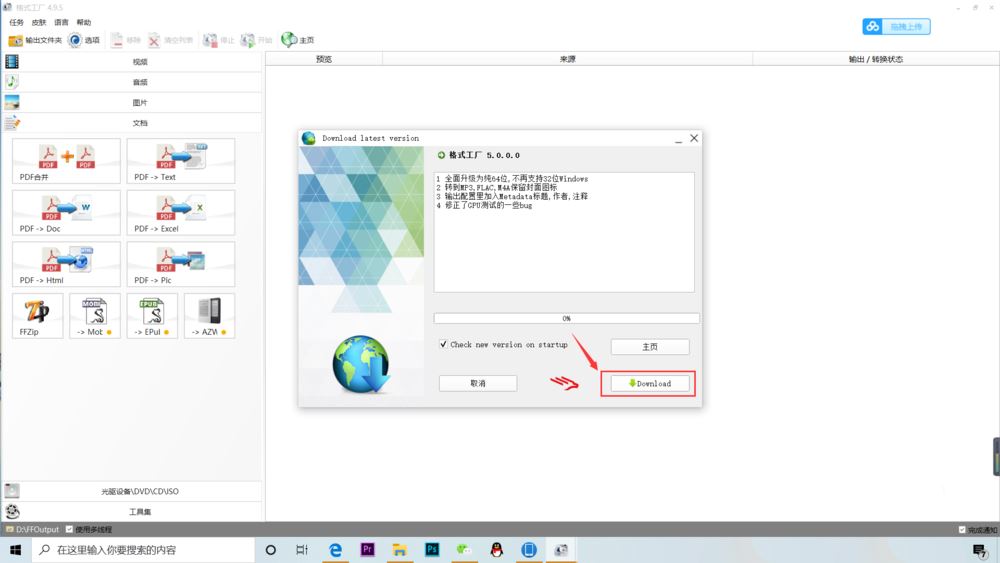Select the PDF -> Html converter

coord(66,264)
